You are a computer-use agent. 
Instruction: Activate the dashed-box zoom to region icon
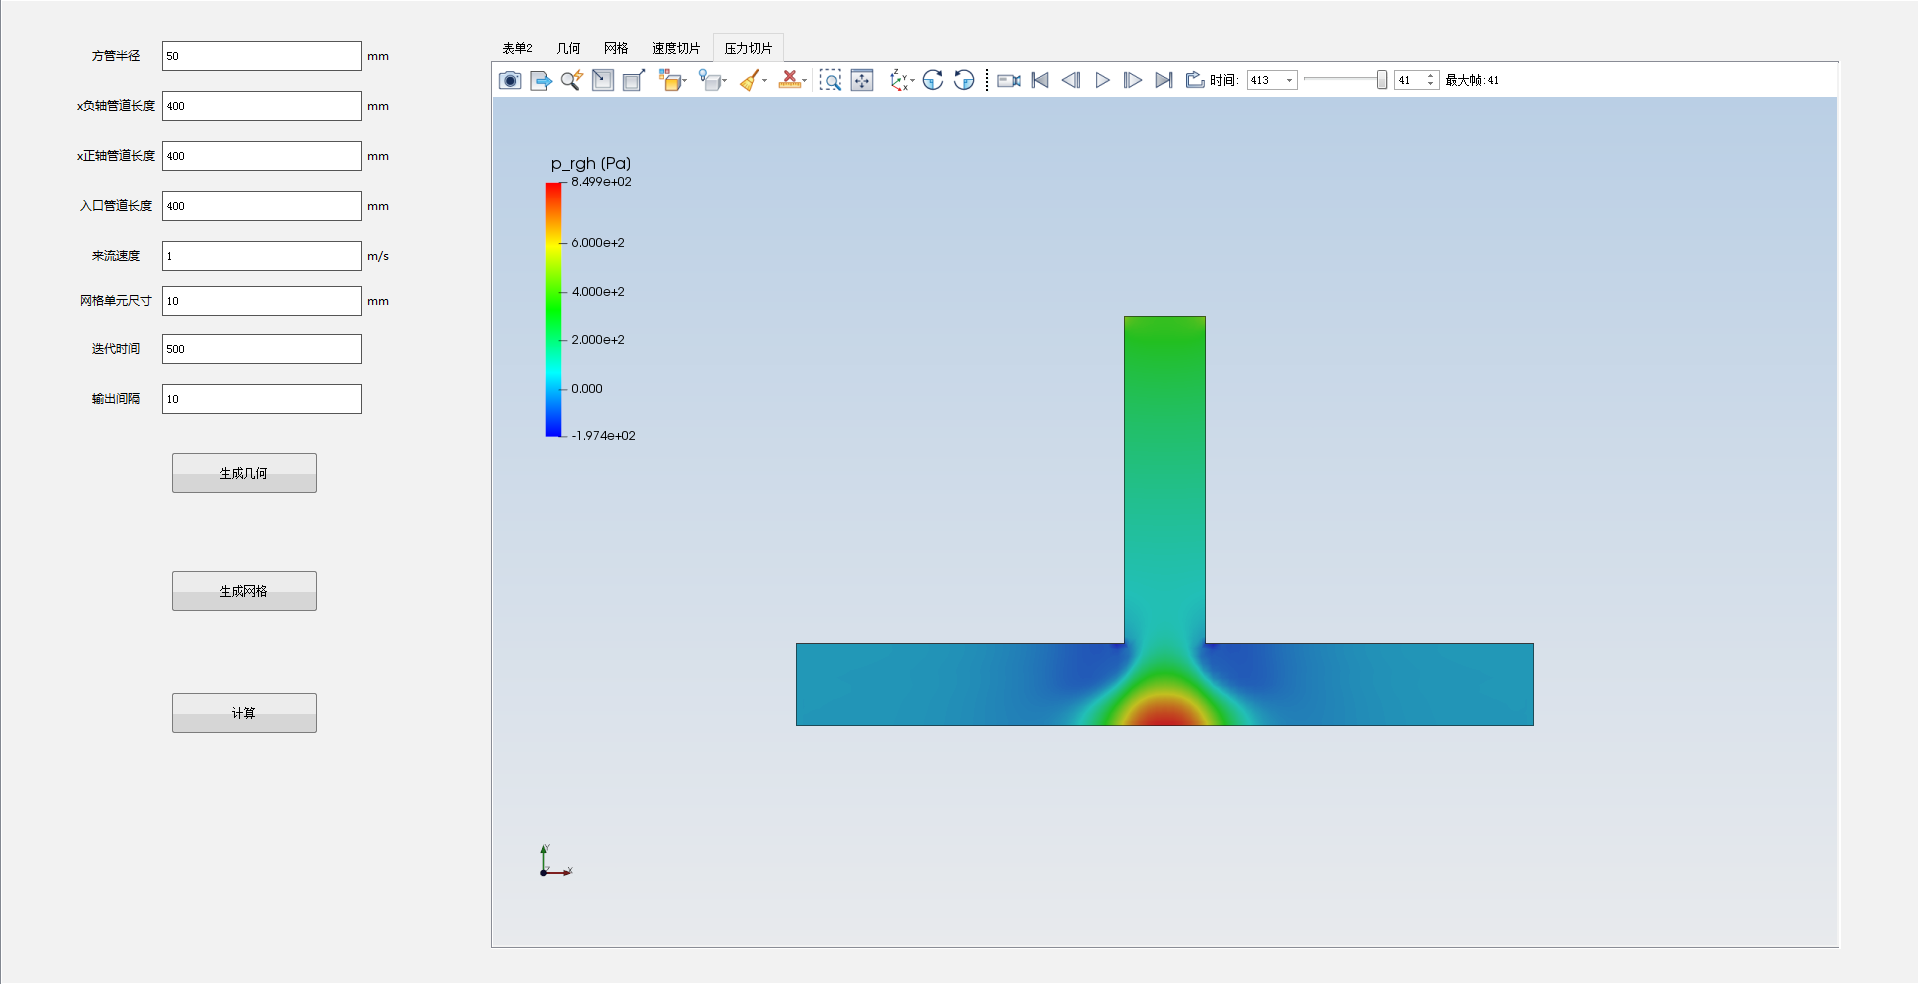pos(830,80)
